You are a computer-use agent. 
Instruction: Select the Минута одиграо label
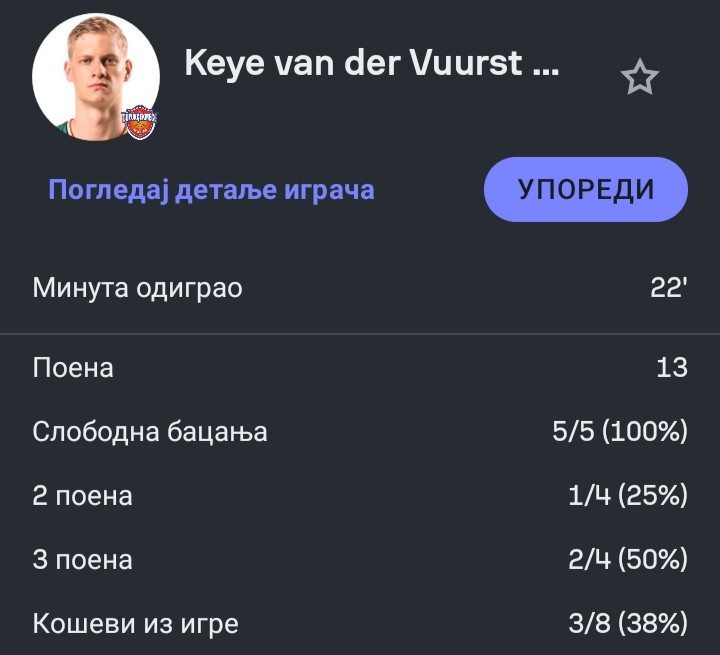(x=137, y=289)
